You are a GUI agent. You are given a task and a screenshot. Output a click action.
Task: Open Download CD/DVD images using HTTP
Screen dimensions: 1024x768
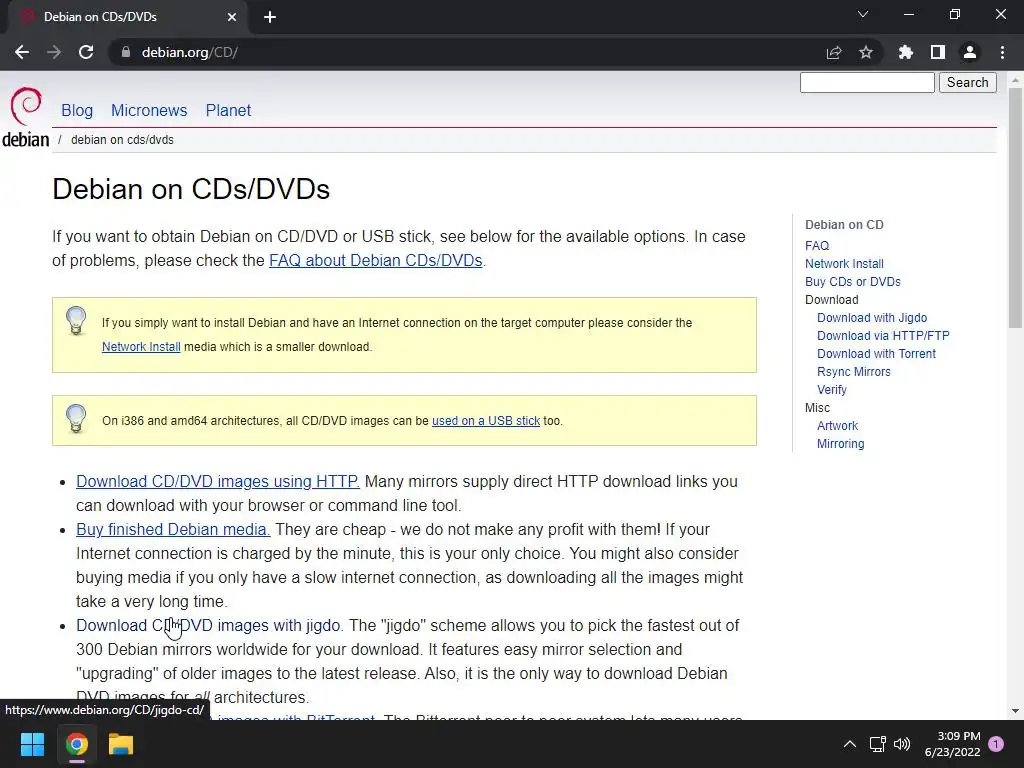click(217, 481)
